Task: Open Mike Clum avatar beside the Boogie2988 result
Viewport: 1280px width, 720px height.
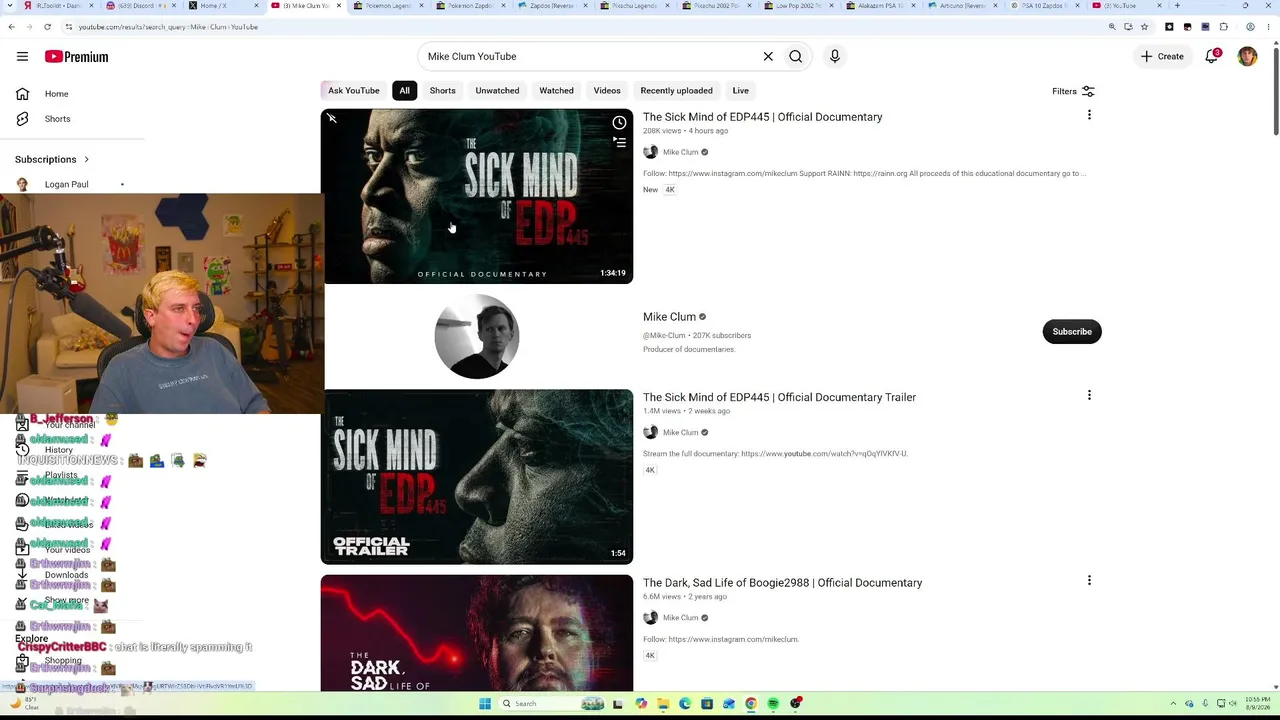Action: pos(650,618)
